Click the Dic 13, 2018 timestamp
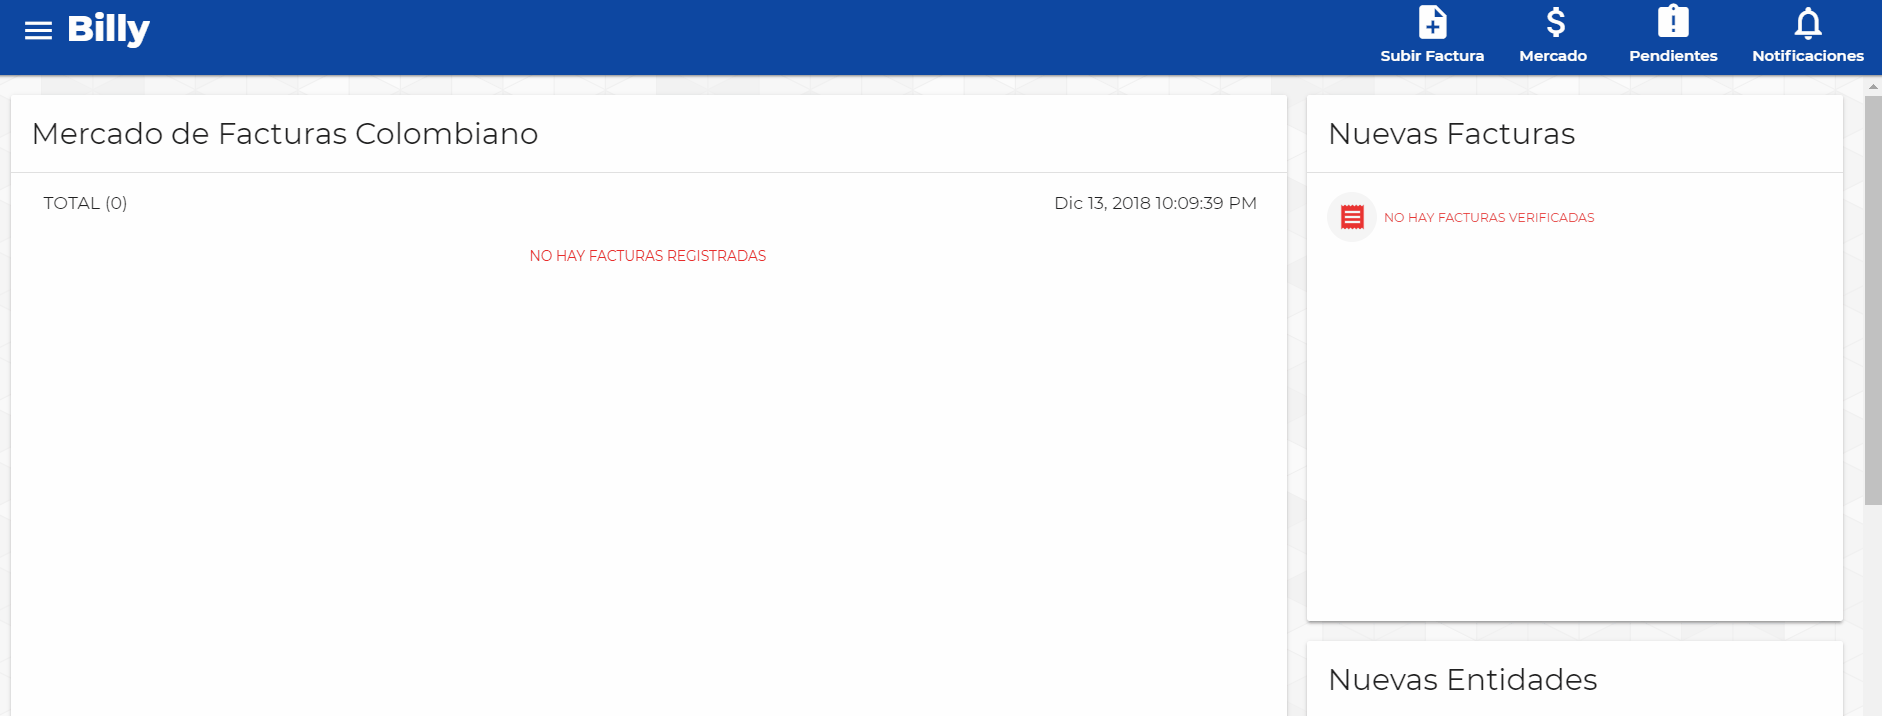Screen dimensions: 1882x716 click(1155, 203)
